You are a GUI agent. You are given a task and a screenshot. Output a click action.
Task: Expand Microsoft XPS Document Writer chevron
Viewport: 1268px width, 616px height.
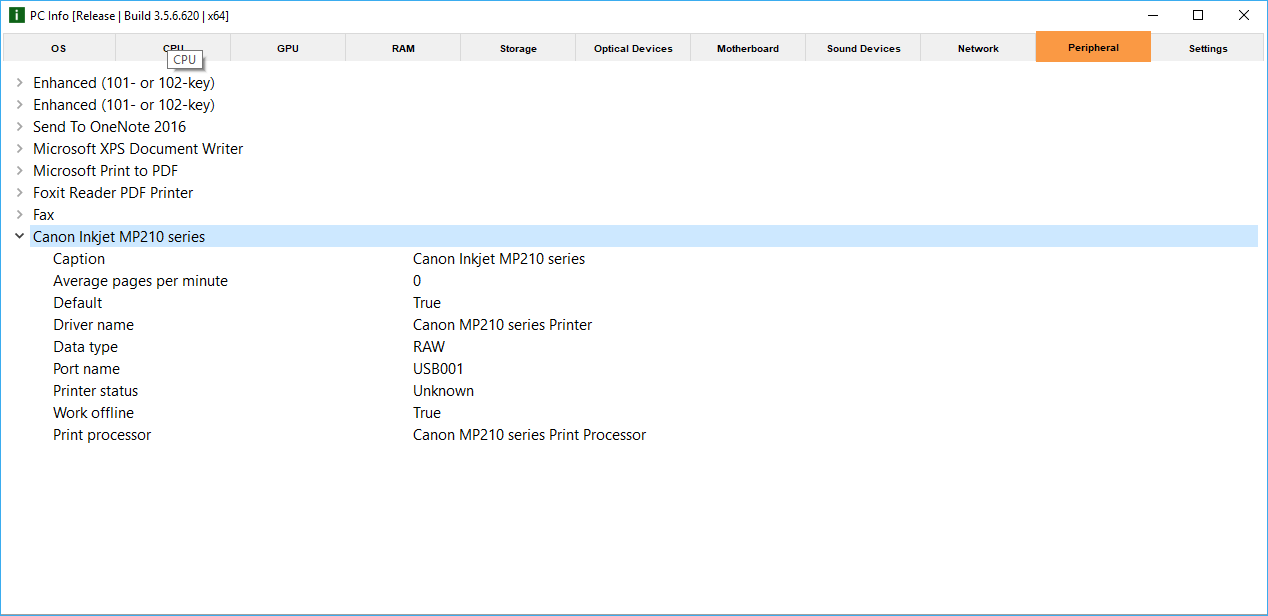(x=20, y=149)
